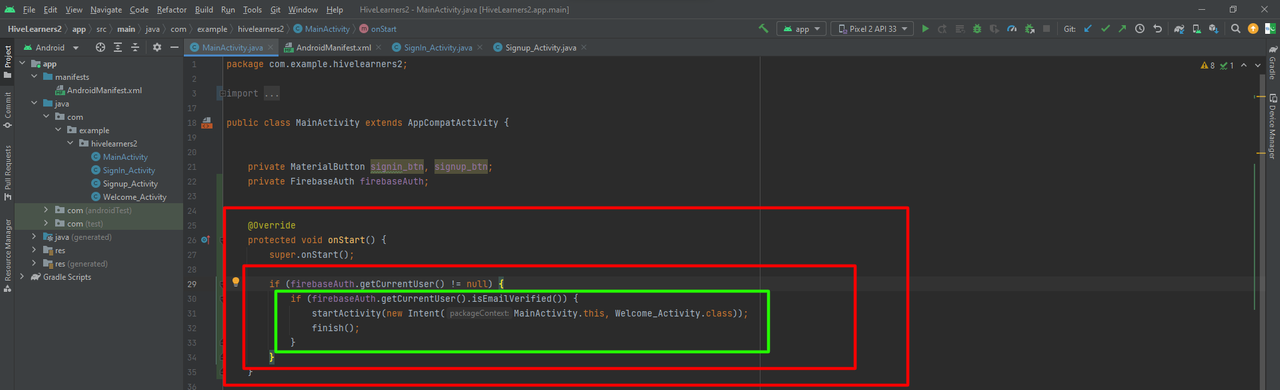The width and height of the screenshot is (1280, 390).
Task: Click HiveLearners2 in the breadcrumb bar
Action: [x=34, y=29]
